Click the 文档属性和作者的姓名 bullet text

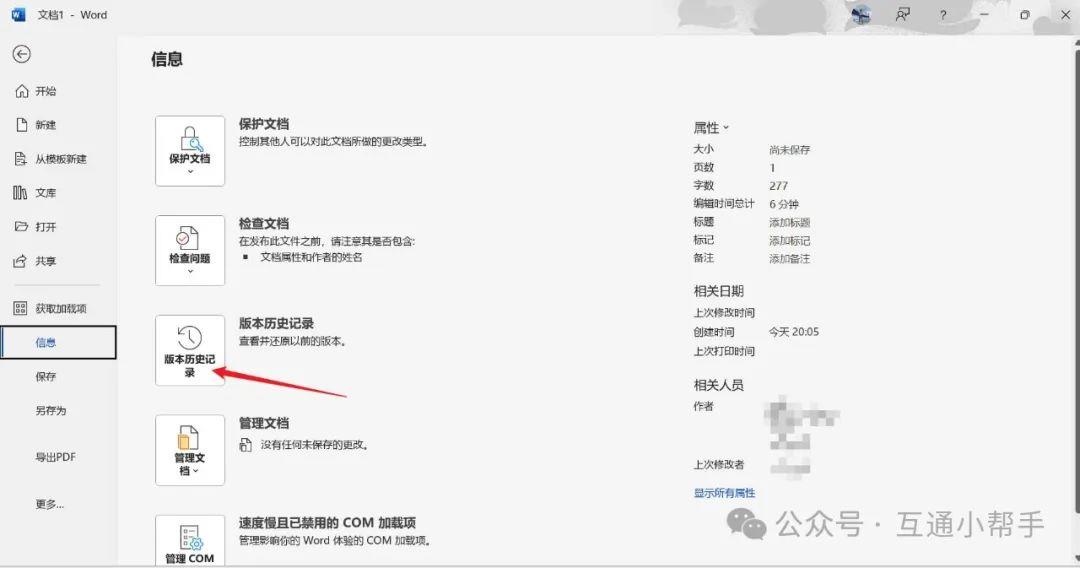pyautogui.click(x=311, y=257)
